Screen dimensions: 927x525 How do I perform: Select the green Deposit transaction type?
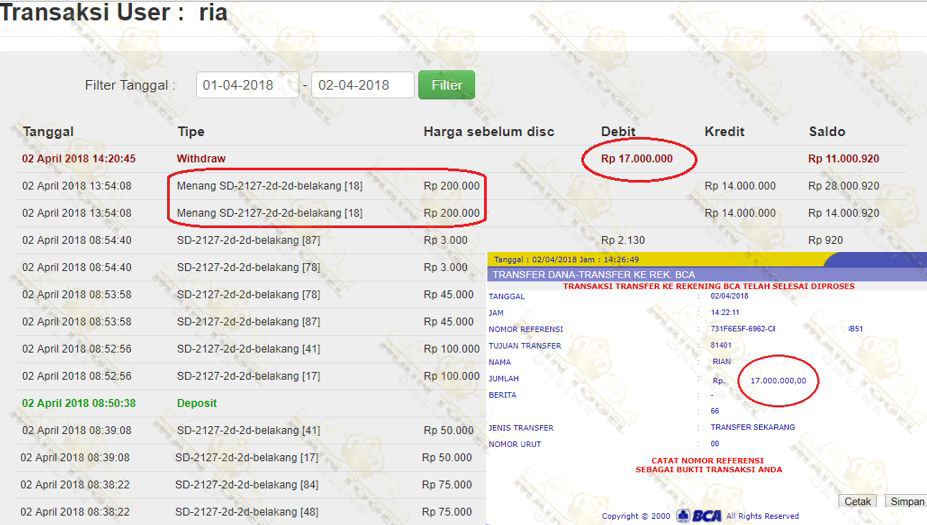197,403
